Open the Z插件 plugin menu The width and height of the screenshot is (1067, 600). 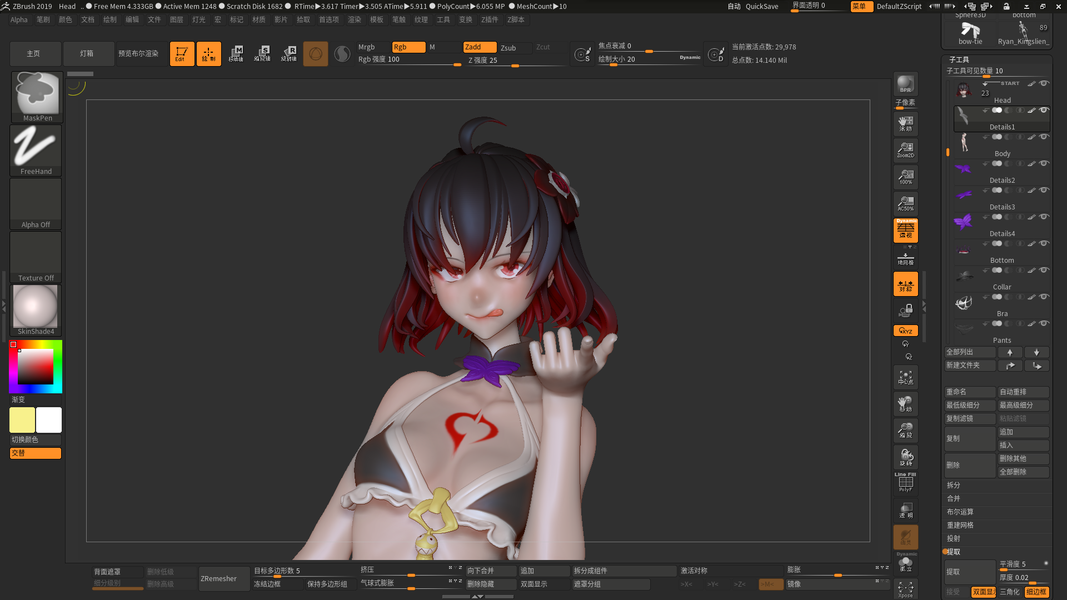[490, 20]
